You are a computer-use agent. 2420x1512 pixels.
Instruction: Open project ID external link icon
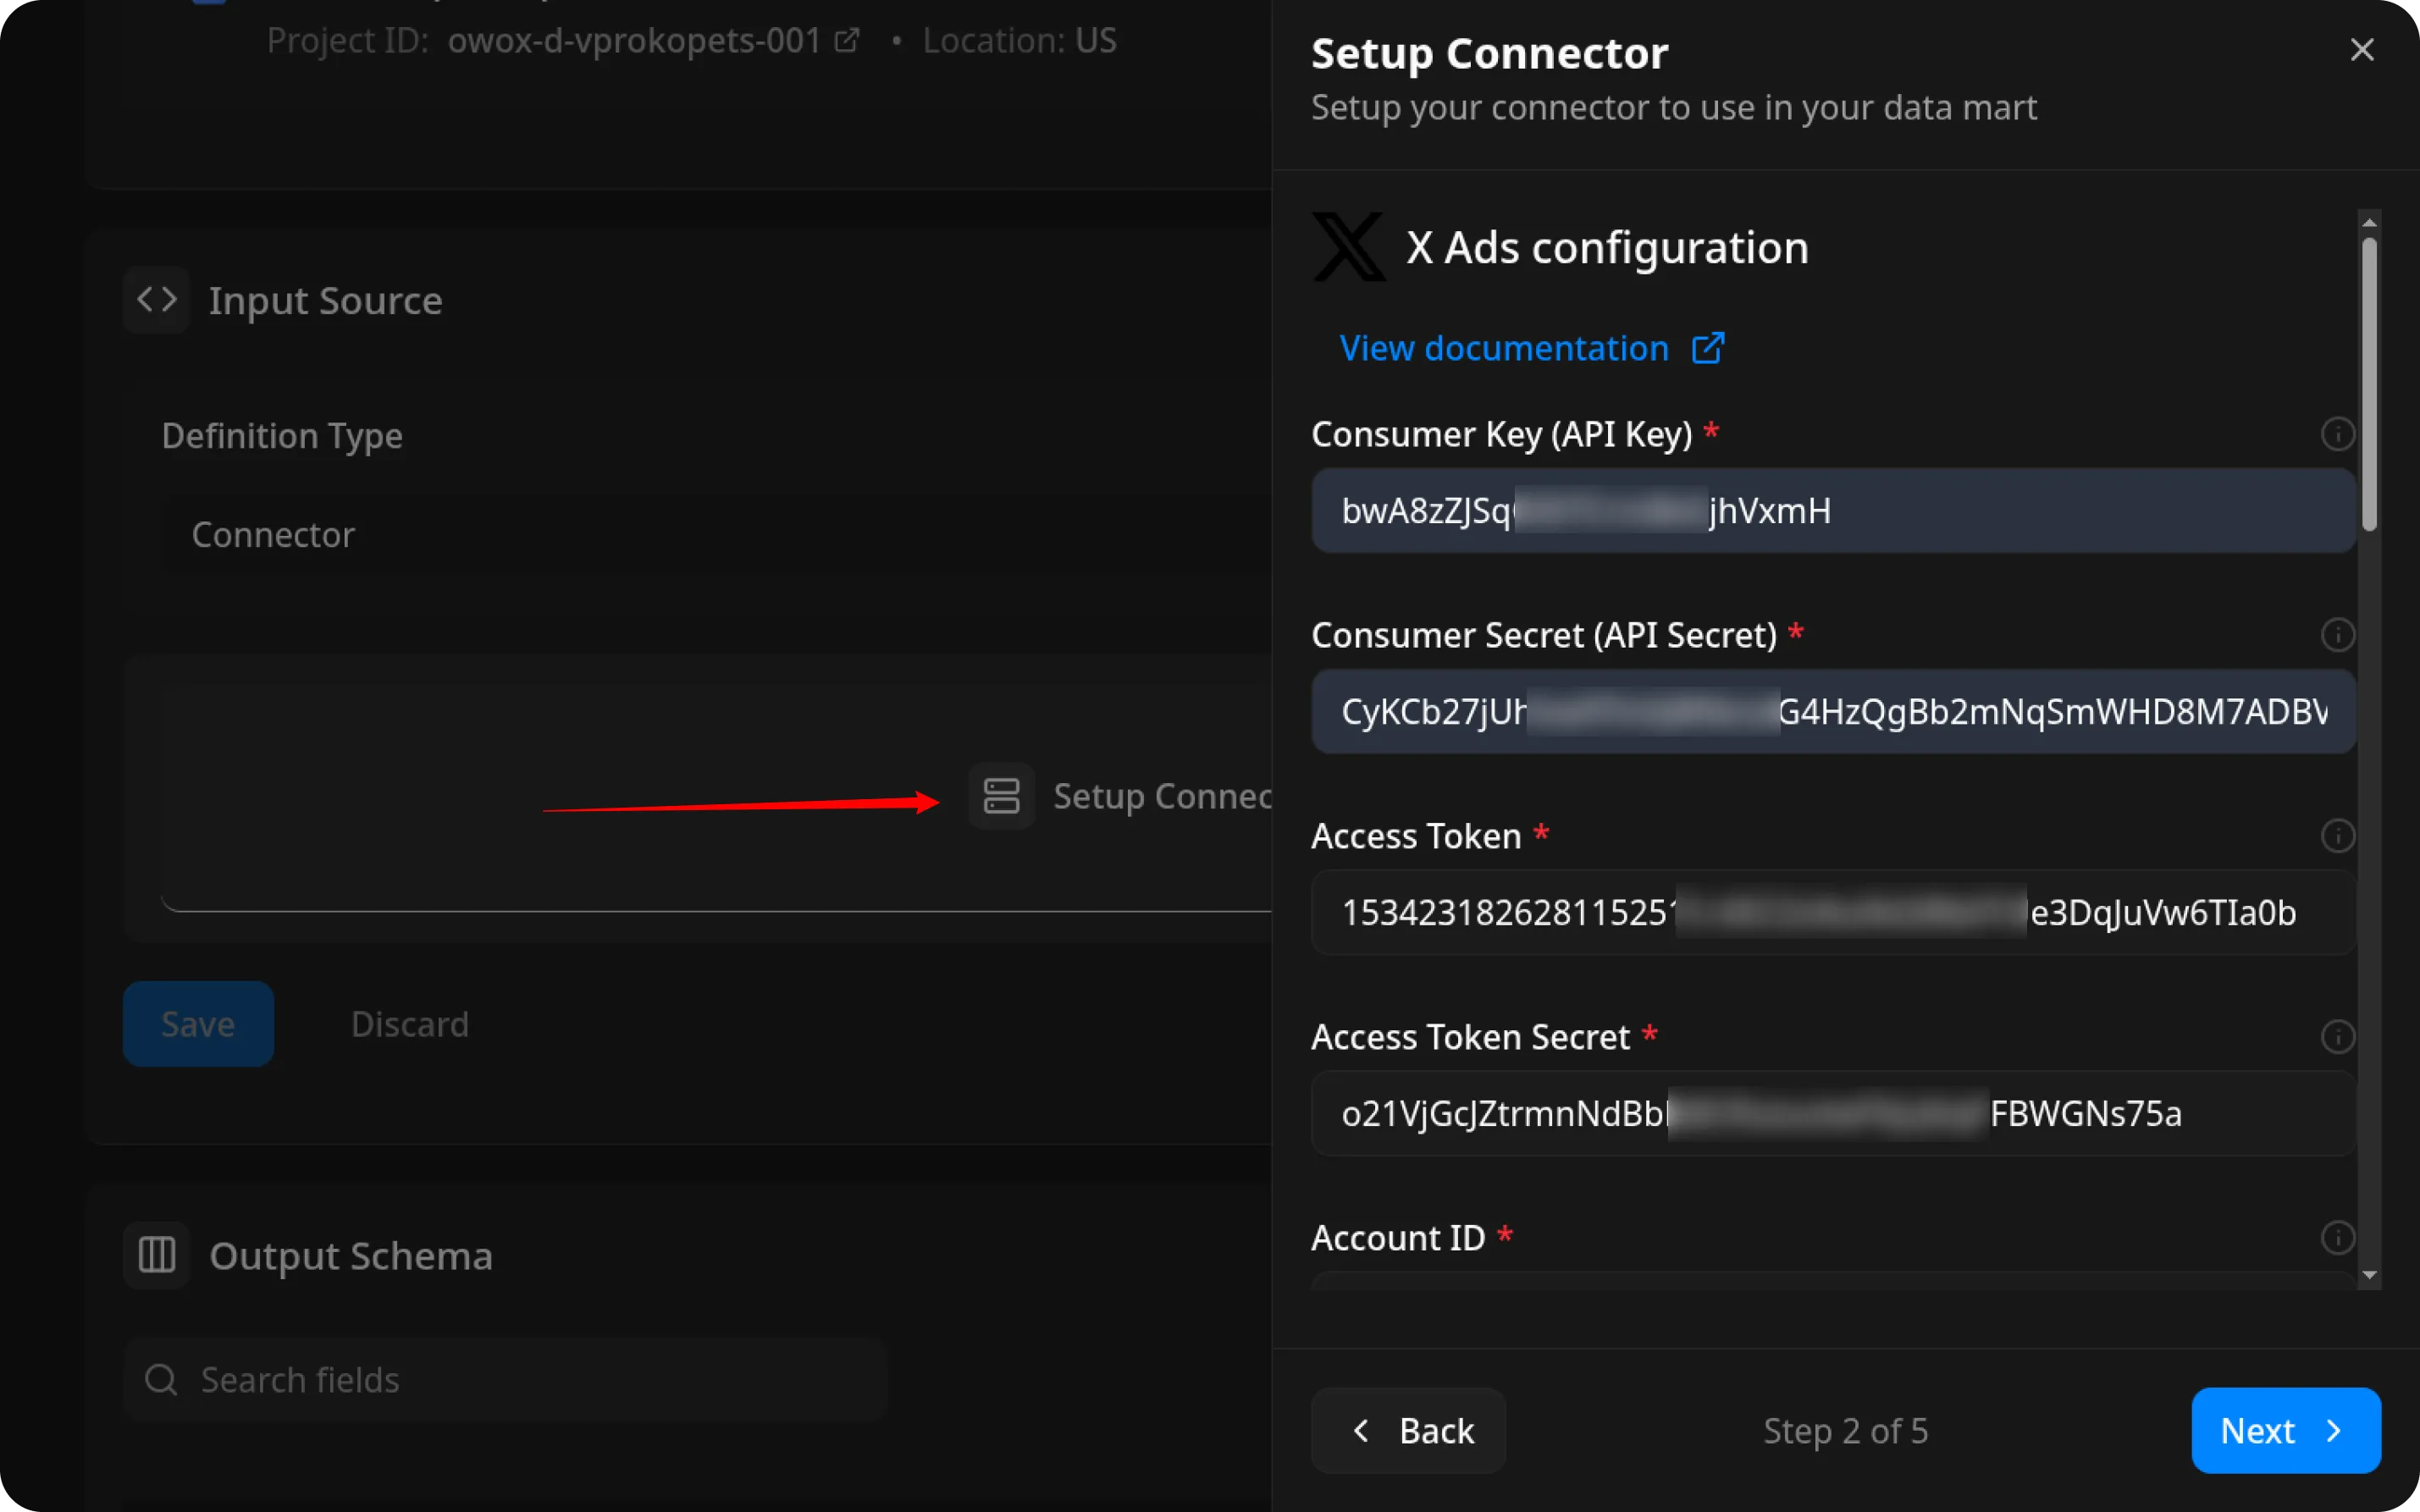pyautogui.click(x=847, y=41)
